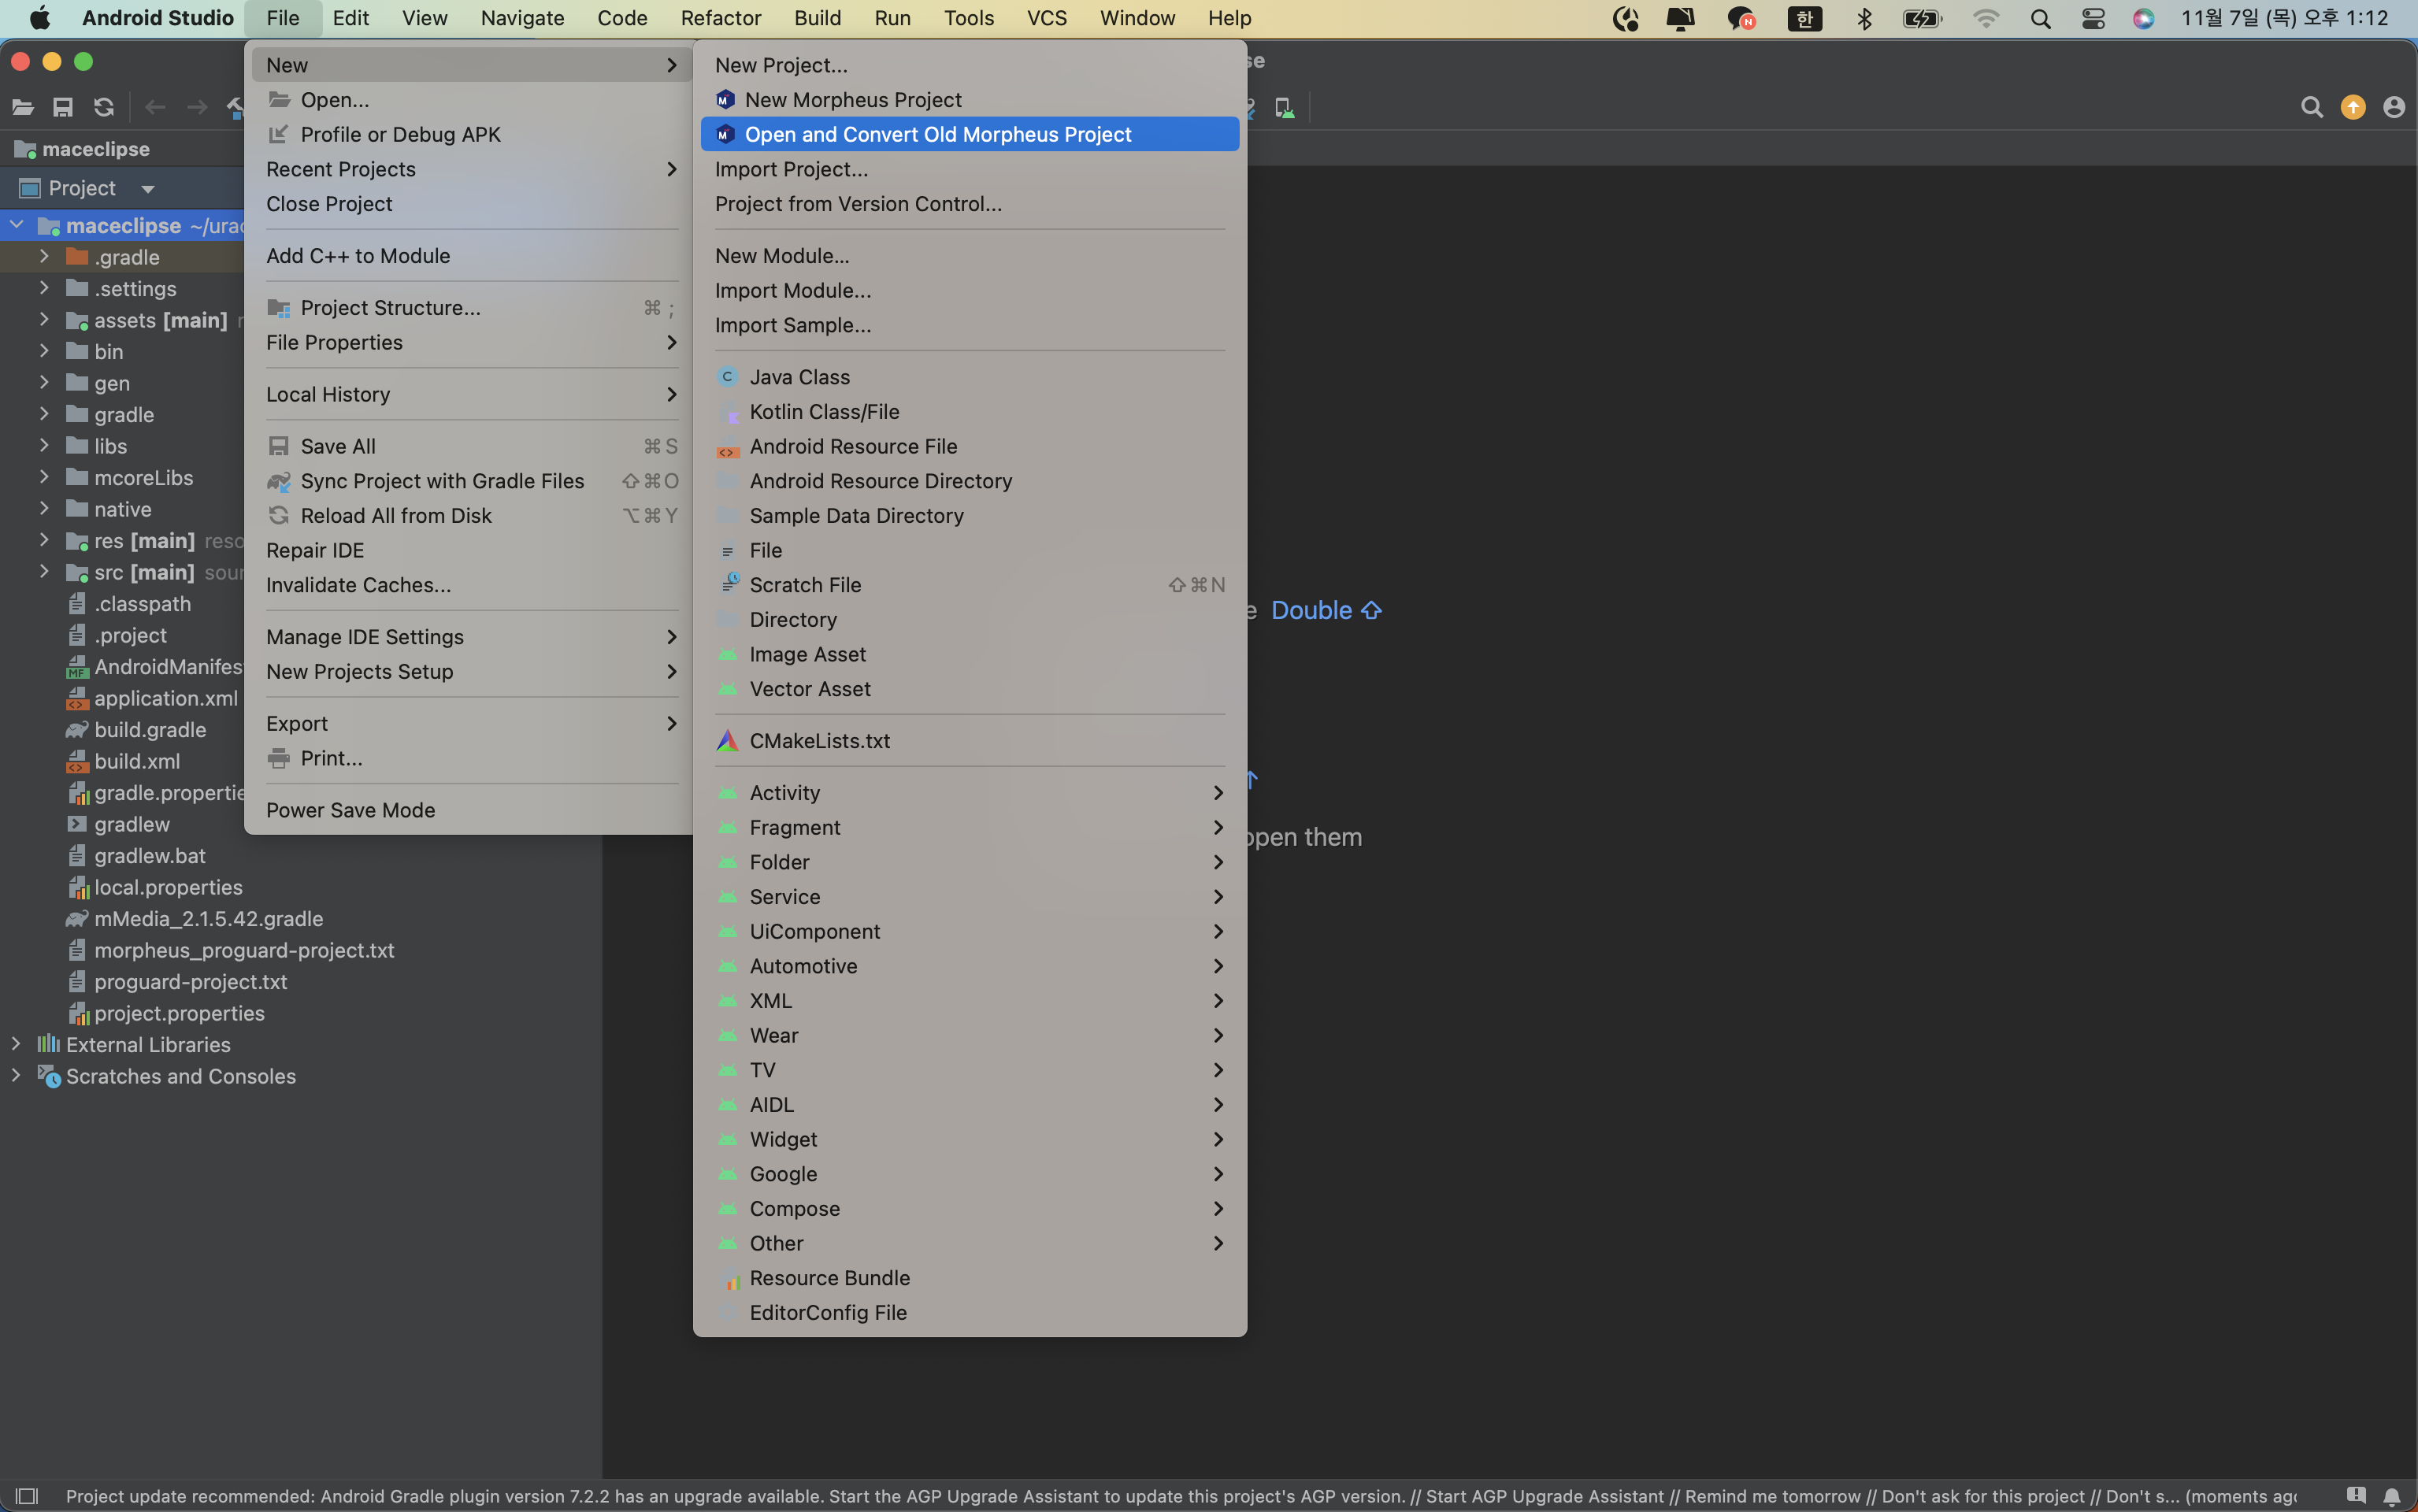Select the build.gradle file in tree
Image resolution: width=2418 pixels, height=1512 pixels.
150,730
